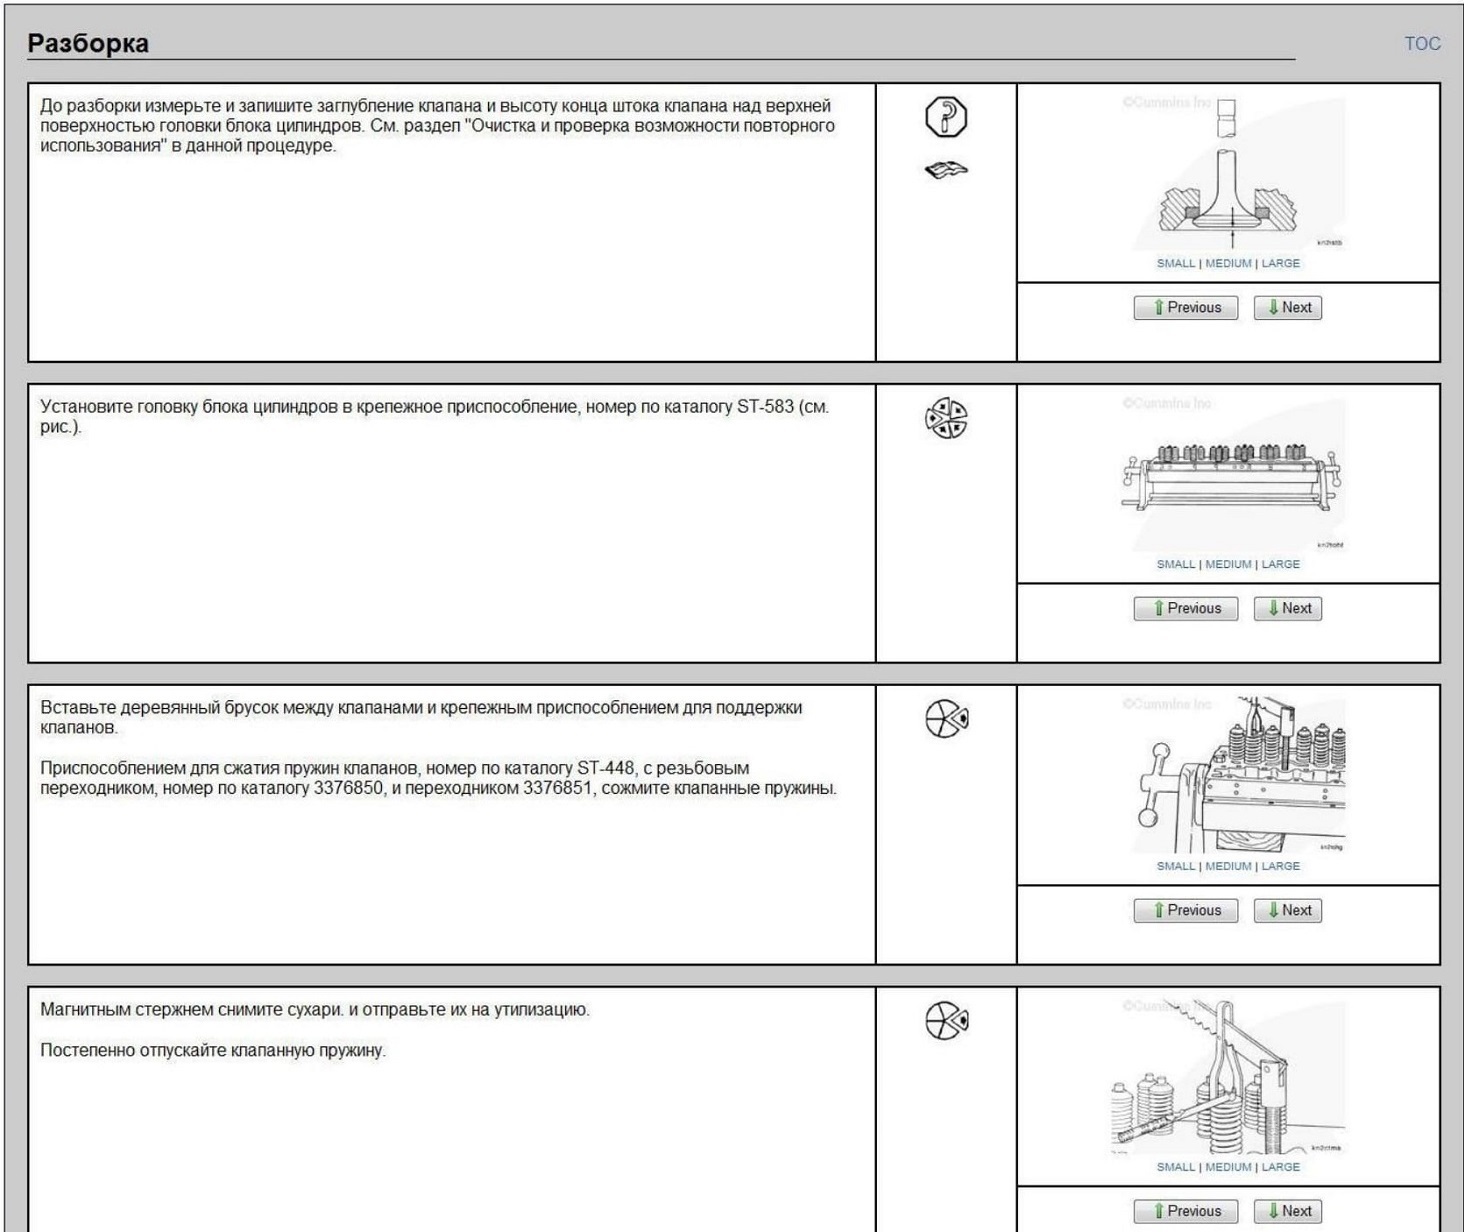Screen dimensions: 1464x1232
Task: Select LARGE size for magnetic rod image
Action: point(1281,1167)
